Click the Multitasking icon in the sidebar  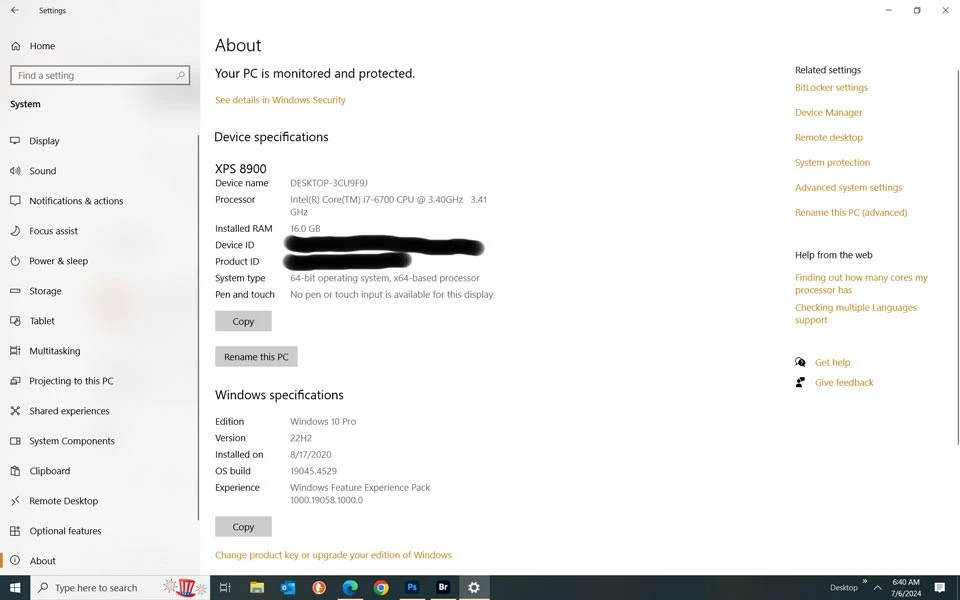click(x=15, y=351)
